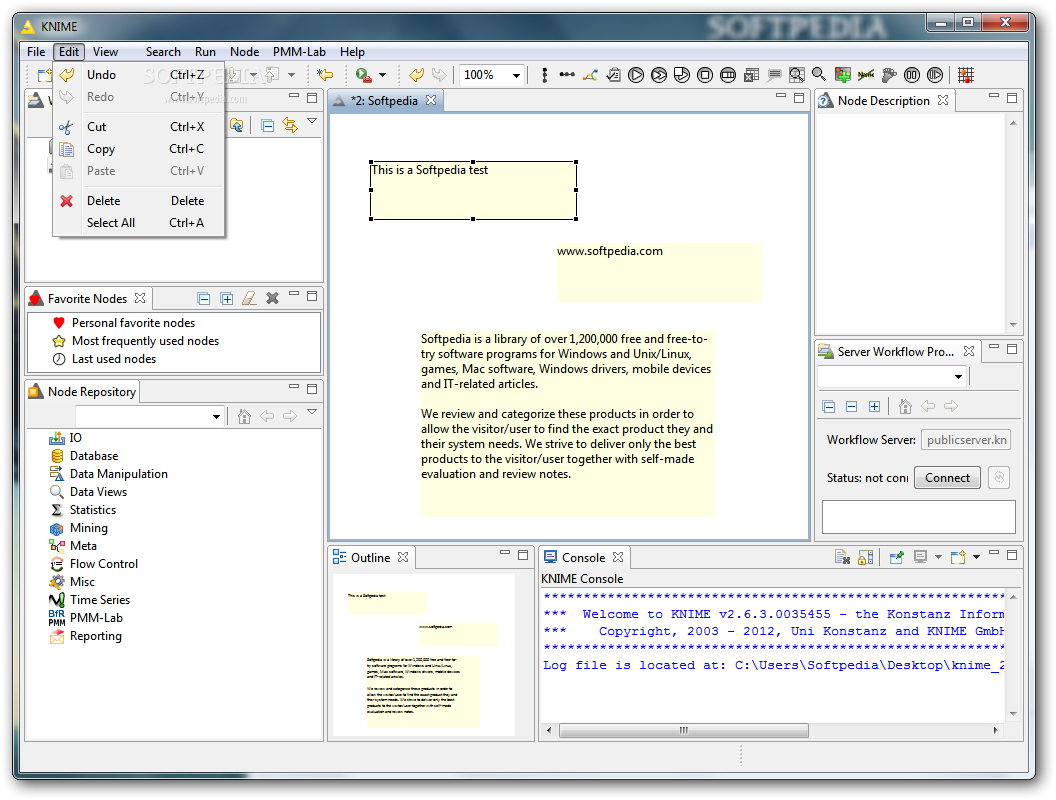This screenshot has height=800, width=1056.
Task: Choose Undo from the Edit menu
Action: tap(138, 75)
